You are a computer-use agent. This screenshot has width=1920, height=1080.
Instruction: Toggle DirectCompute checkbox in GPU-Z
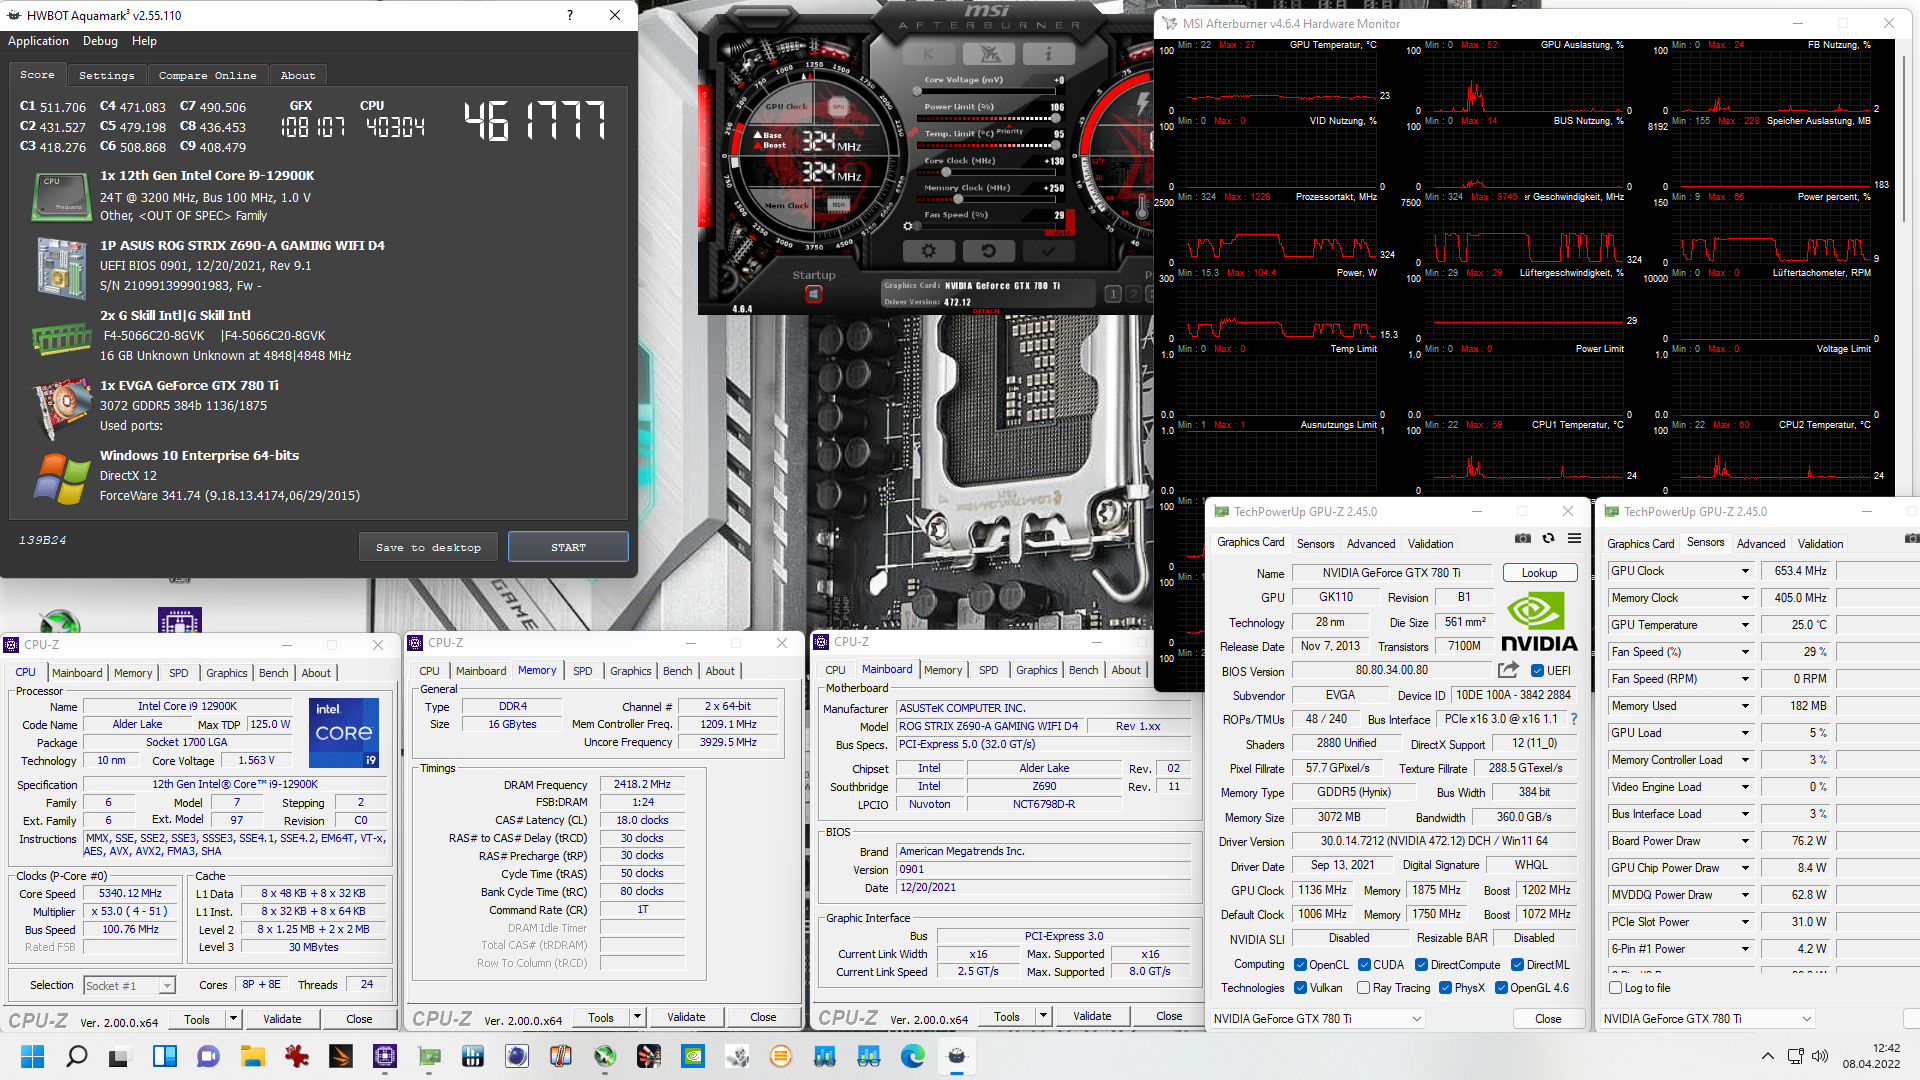click(1421, 965)
